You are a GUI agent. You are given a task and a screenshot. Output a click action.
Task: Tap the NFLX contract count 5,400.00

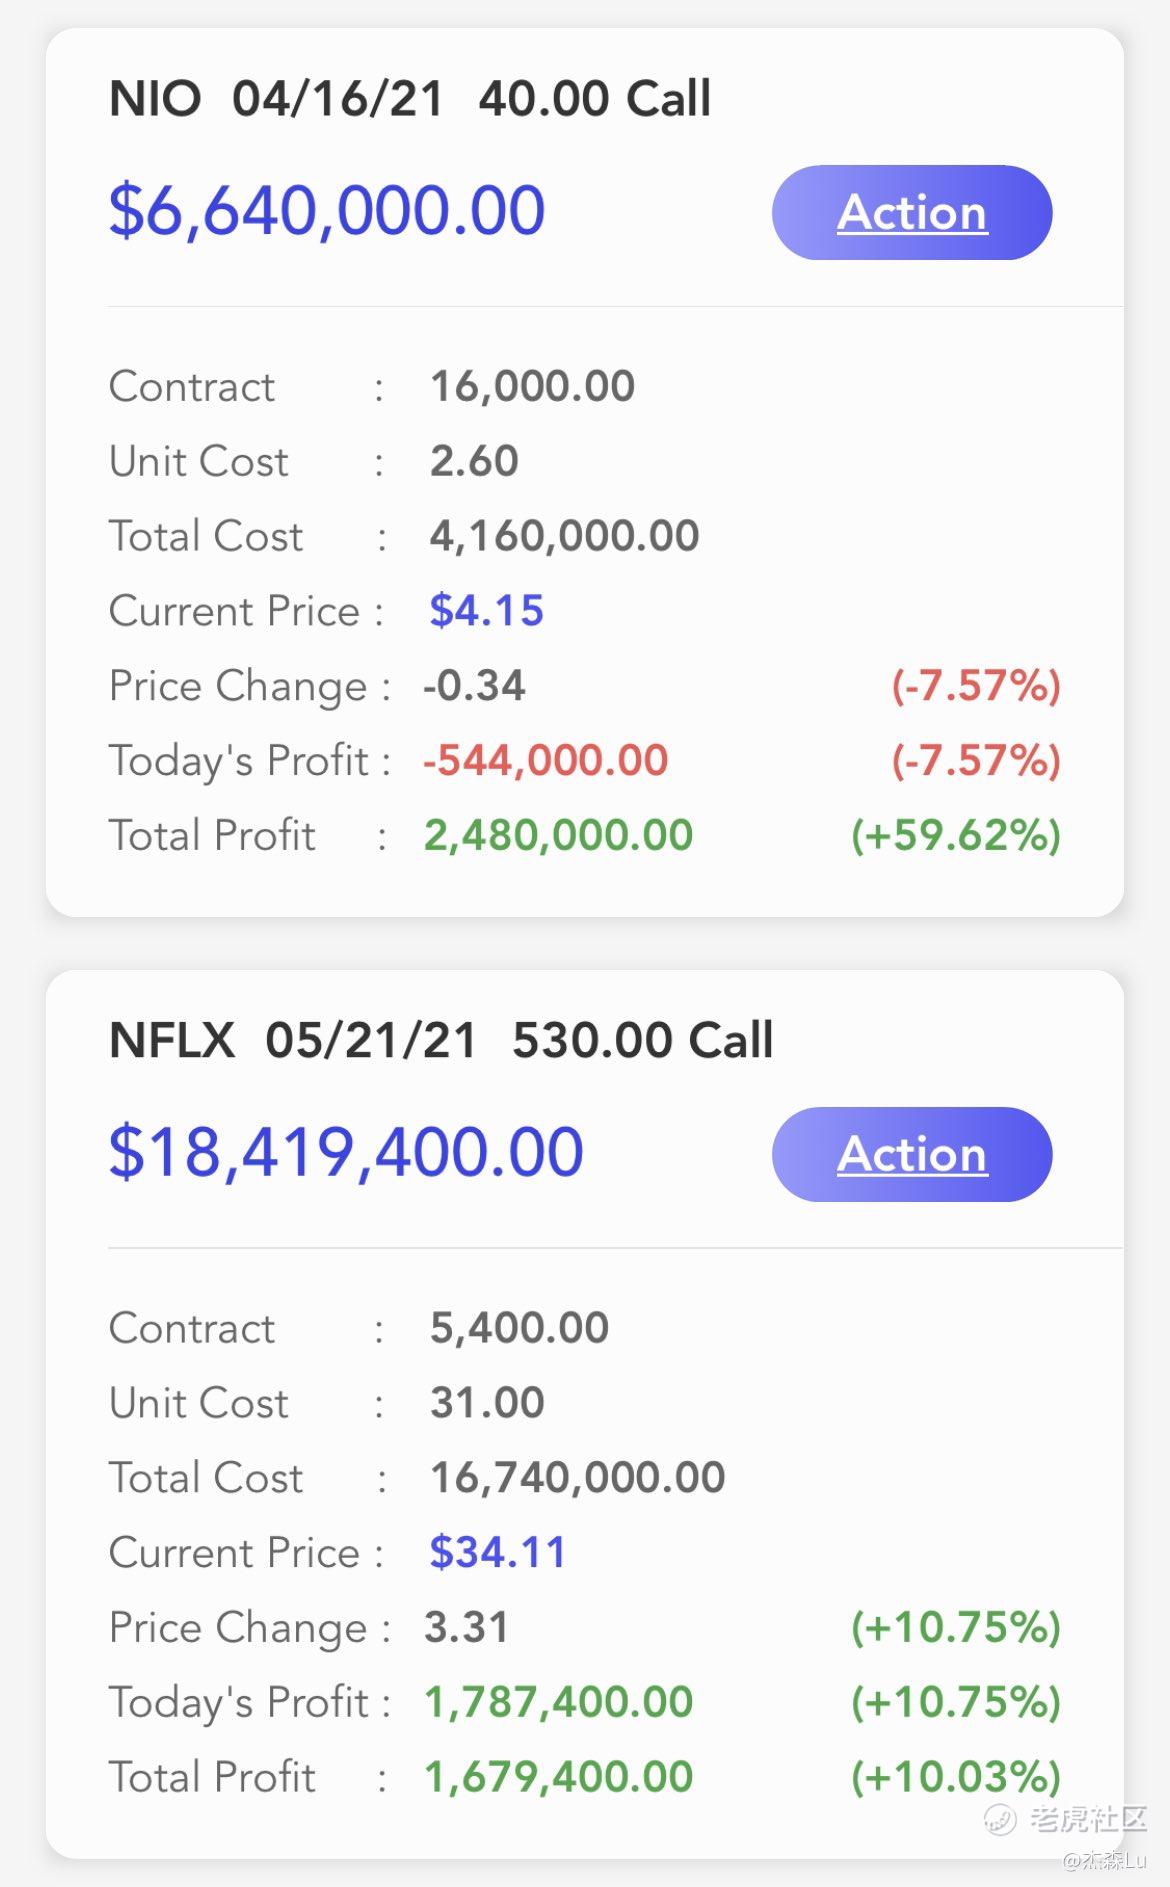(519, 1328)
